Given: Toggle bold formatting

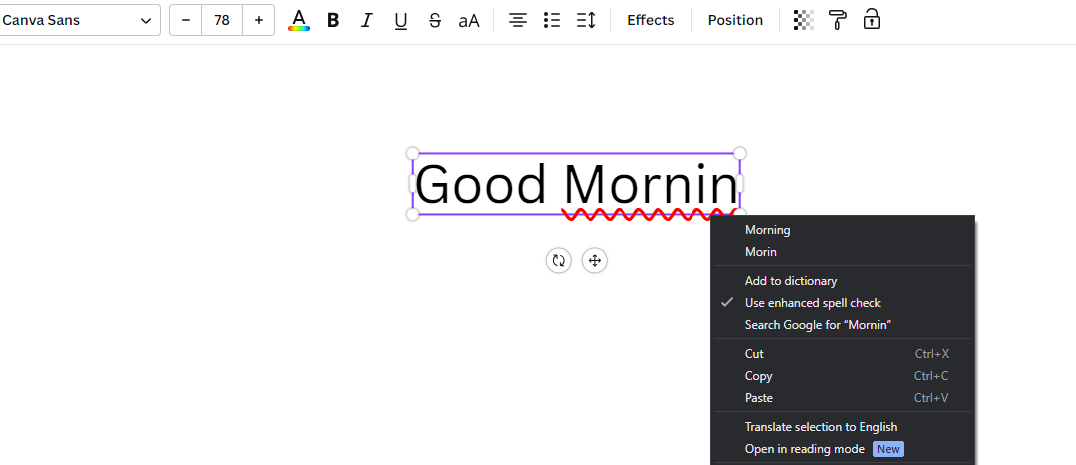Looking at the screenshot, I should point(333,21).
